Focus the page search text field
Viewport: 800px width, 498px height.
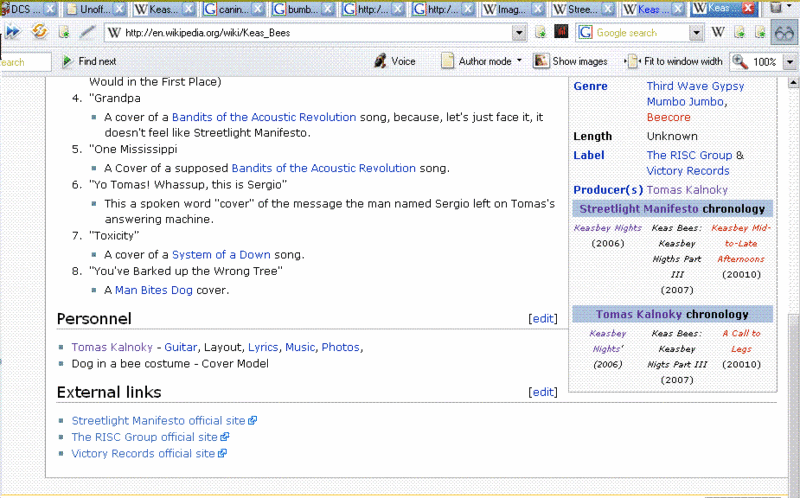coord(25,62)
